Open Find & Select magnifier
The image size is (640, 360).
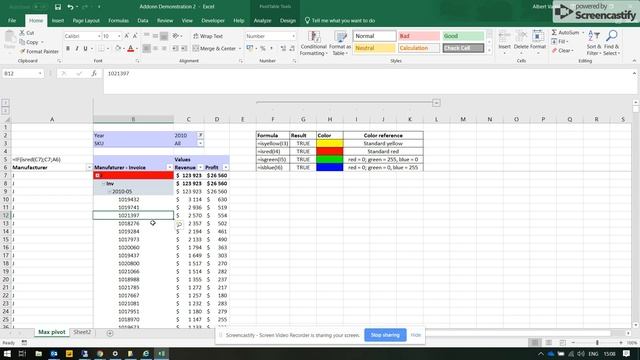tap(611, 42)
